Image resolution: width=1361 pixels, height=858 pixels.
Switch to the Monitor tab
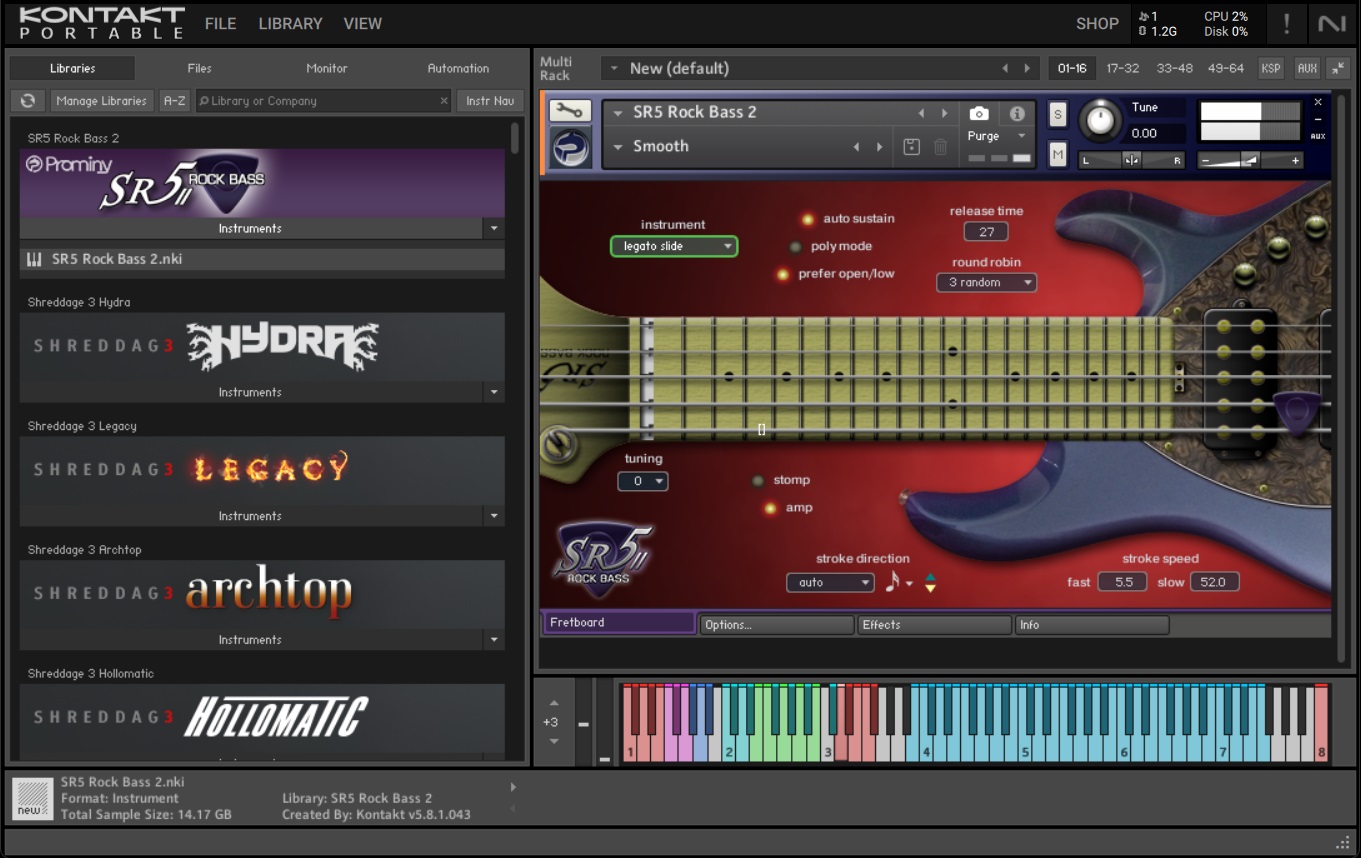pyautogui.click(x=327, y=68)
